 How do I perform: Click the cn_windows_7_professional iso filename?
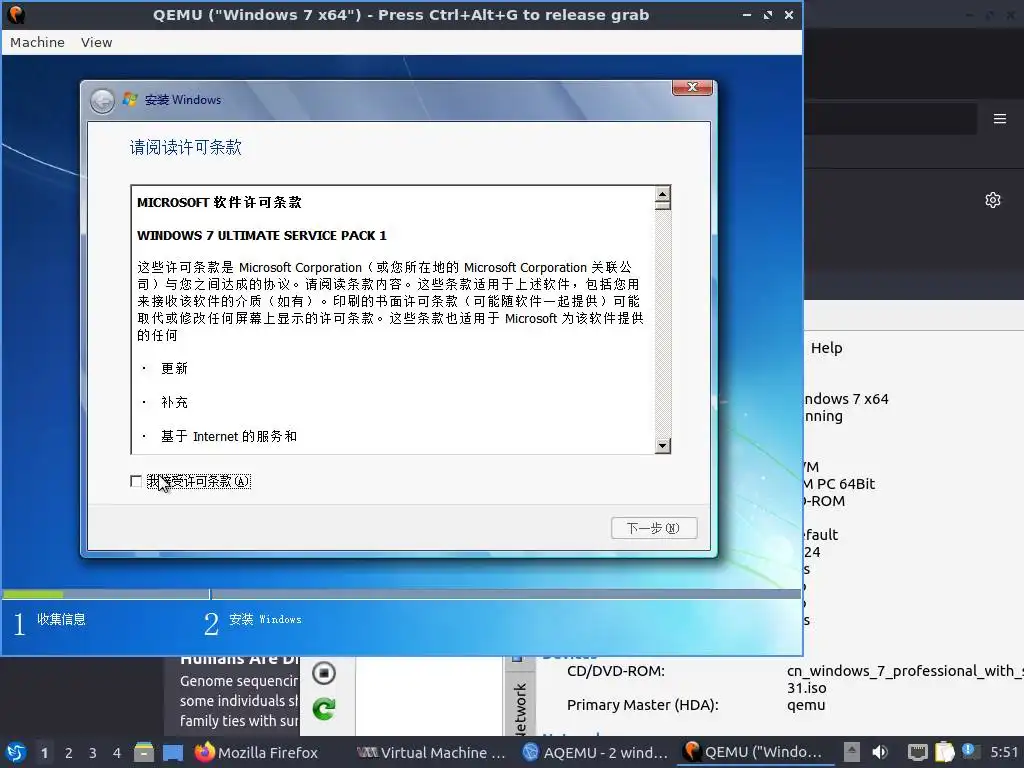(904, 679)
